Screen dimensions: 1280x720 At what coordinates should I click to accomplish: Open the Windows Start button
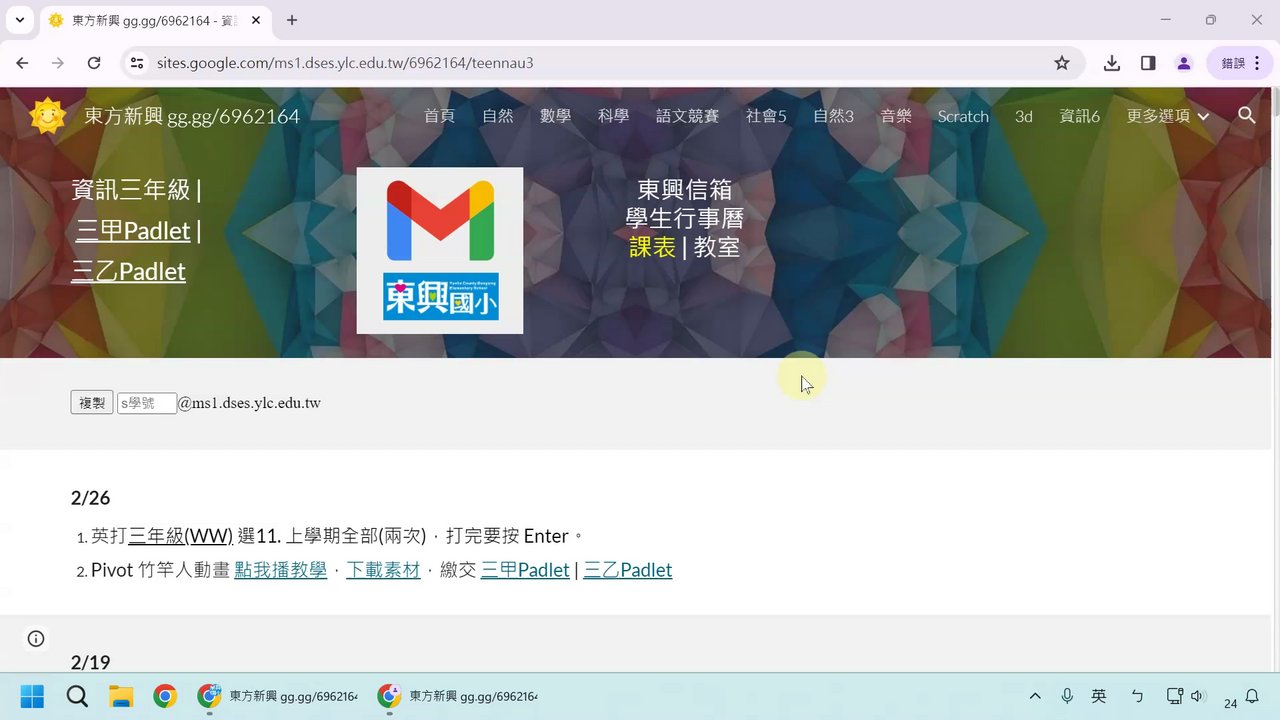point(32,696)
